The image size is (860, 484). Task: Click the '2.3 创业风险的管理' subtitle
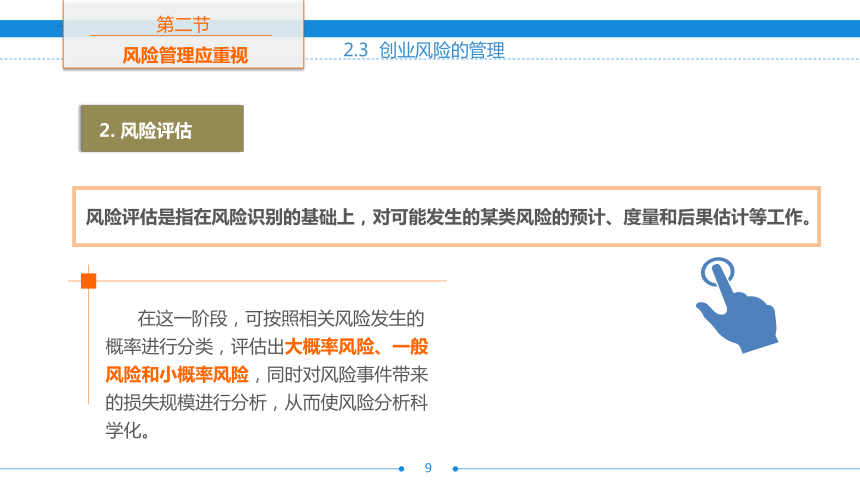[x=424, y=50]
